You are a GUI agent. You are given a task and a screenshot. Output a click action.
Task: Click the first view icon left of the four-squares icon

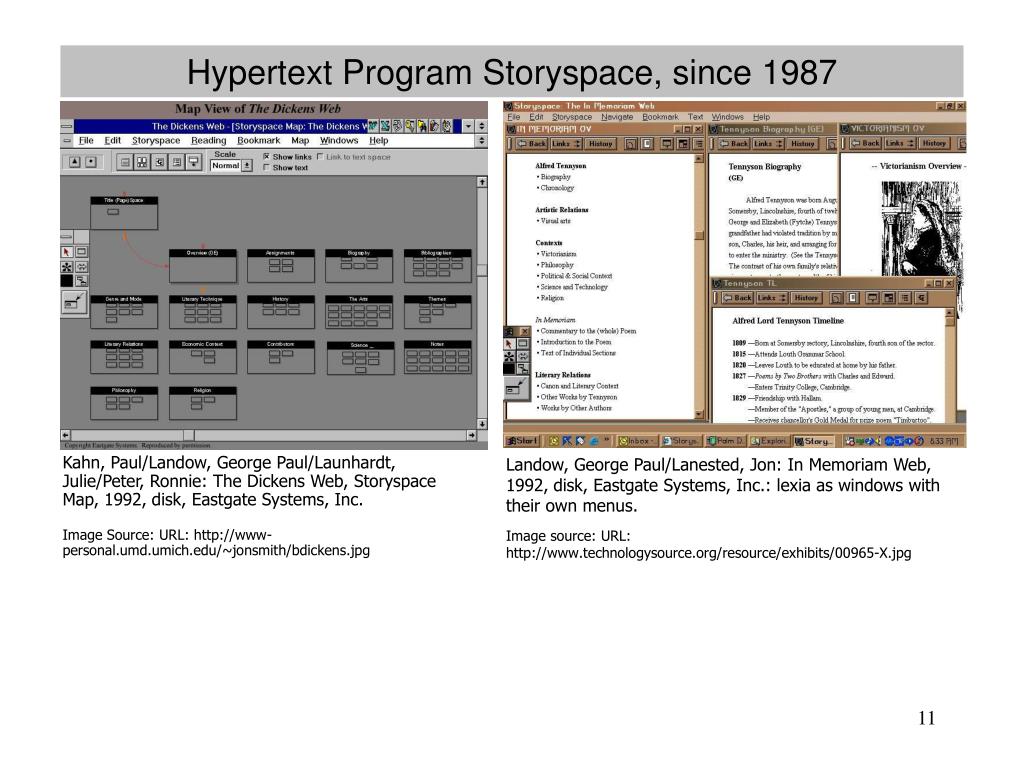tap(125, 162)
